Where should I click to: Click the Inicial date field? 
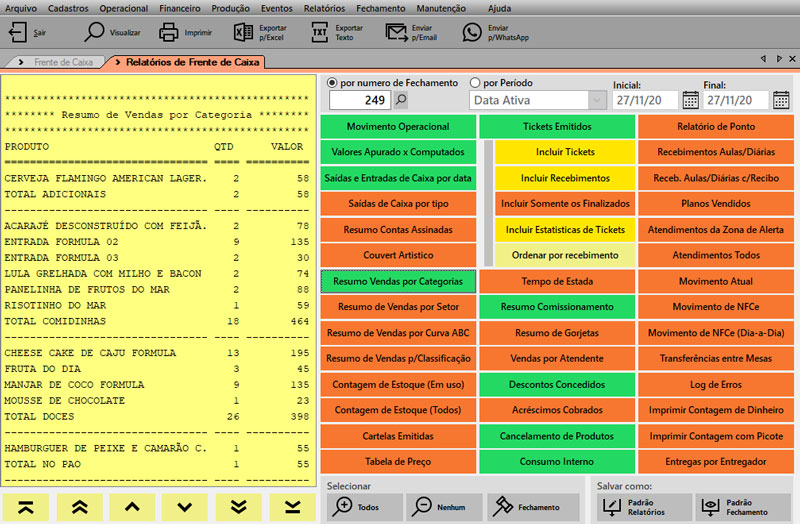pos(645,100)
